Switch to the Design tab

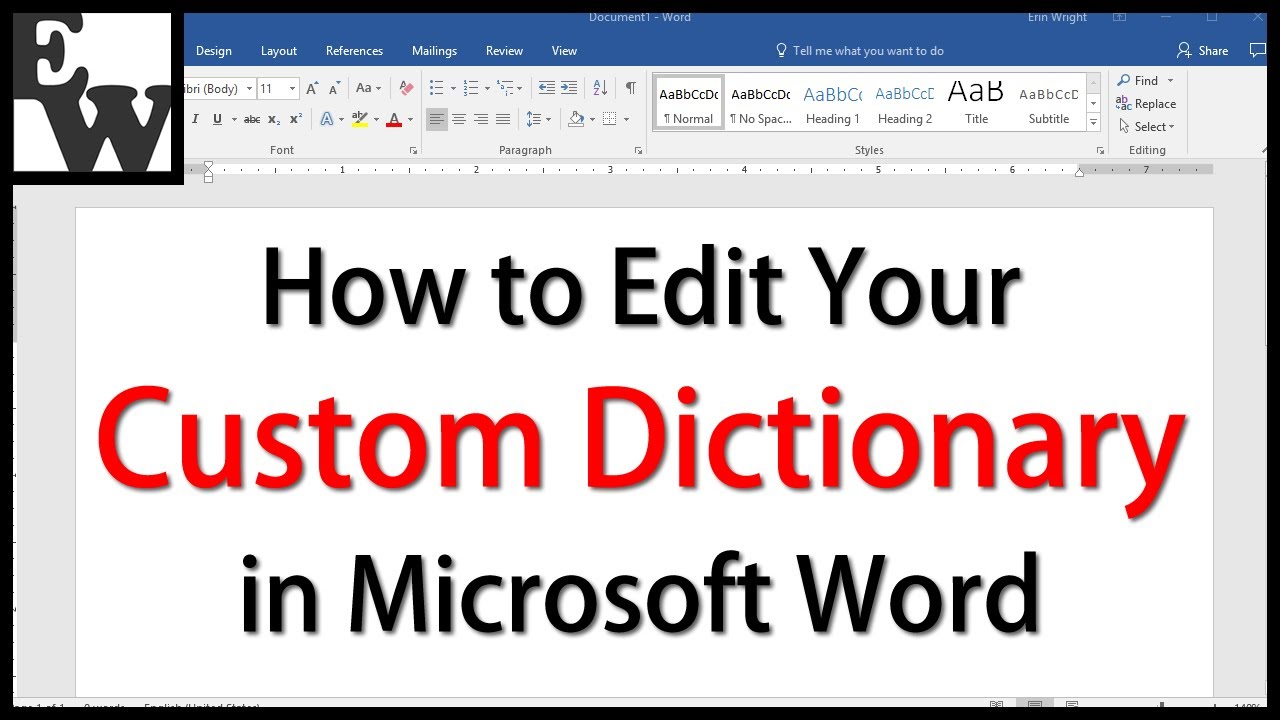(214, 51)
